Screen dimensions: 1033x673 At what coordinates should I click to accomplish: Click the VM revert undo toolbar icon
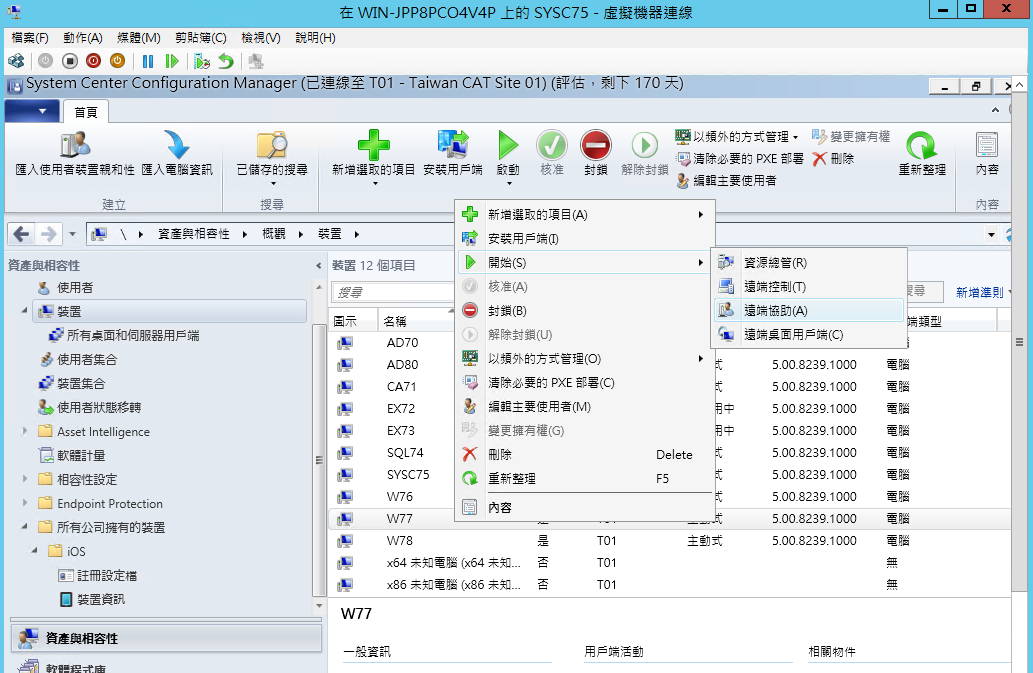click(226, 61)
